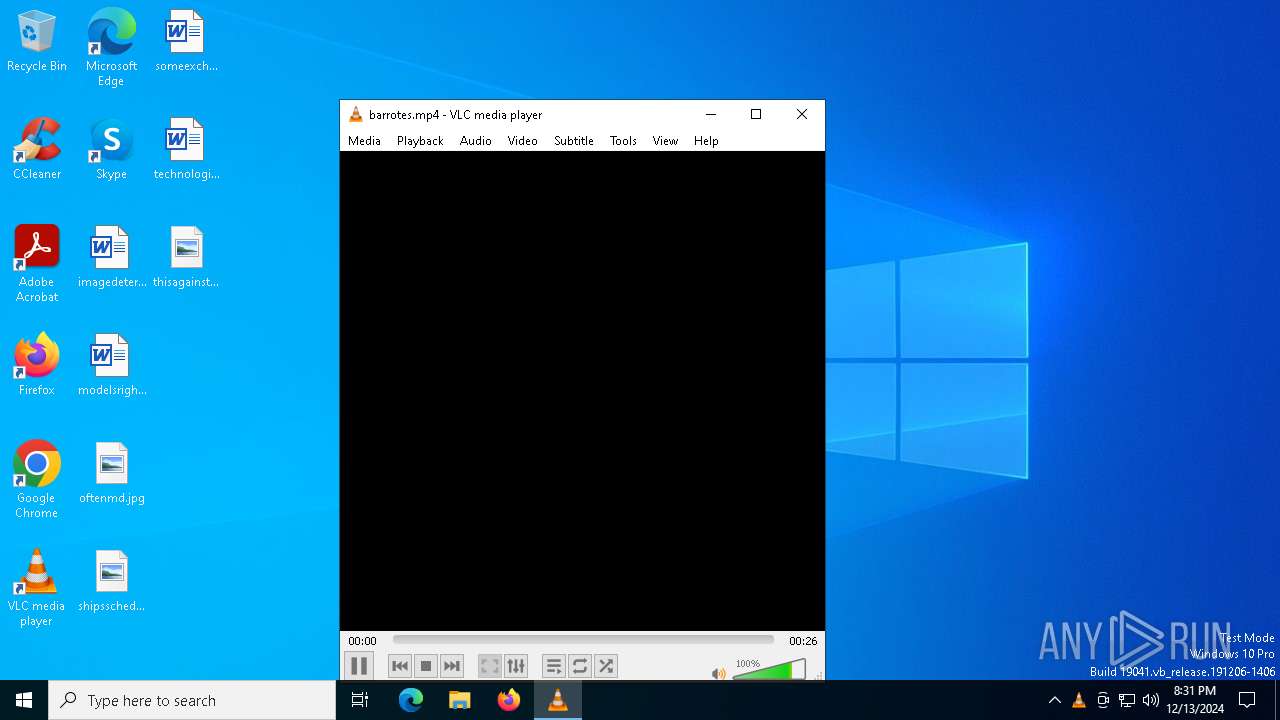Open the Subtitle menu
Image resolution: width=1280 pixels, height=720 pixels.
(x=574, y=141)
